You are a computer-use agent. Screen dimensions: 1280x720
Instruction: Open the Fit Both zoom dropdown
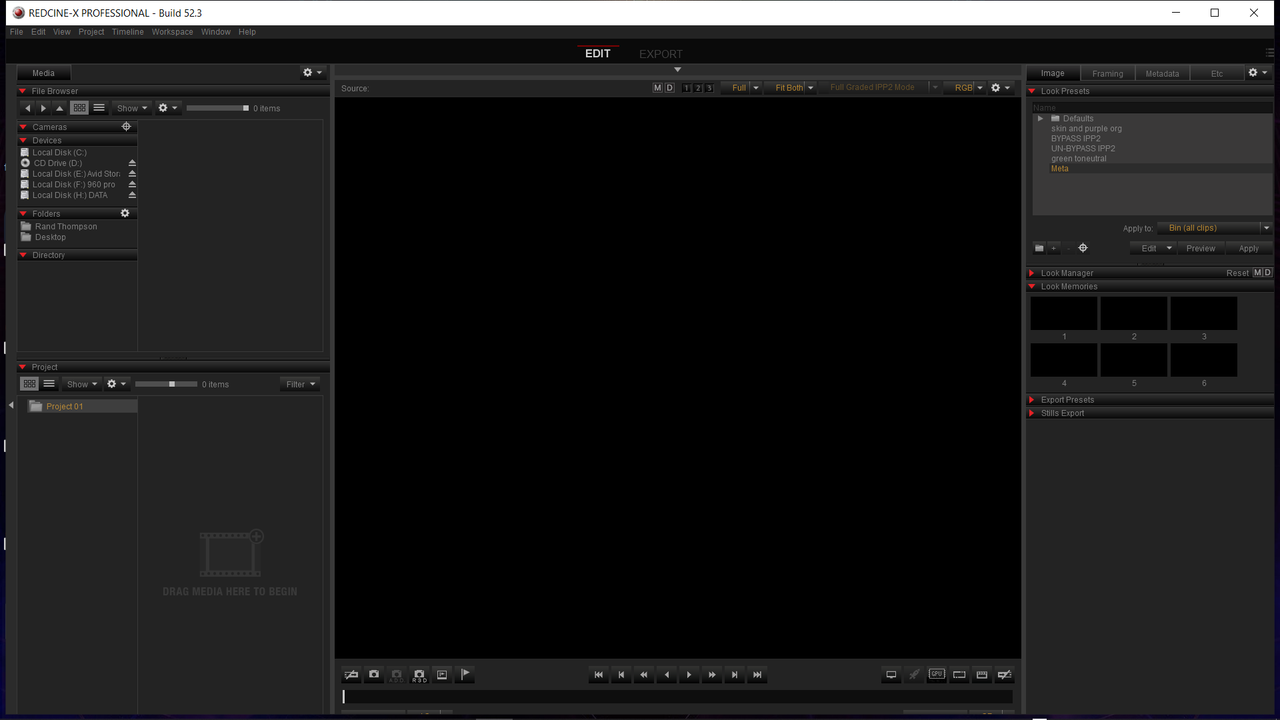[x=791, y=88]
